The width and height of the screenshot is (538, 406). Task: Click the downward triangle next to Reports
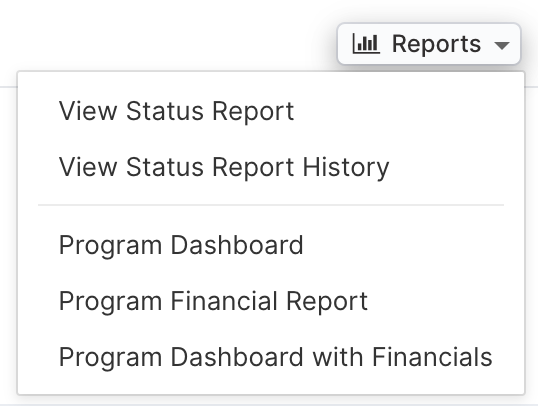[502, 45]
